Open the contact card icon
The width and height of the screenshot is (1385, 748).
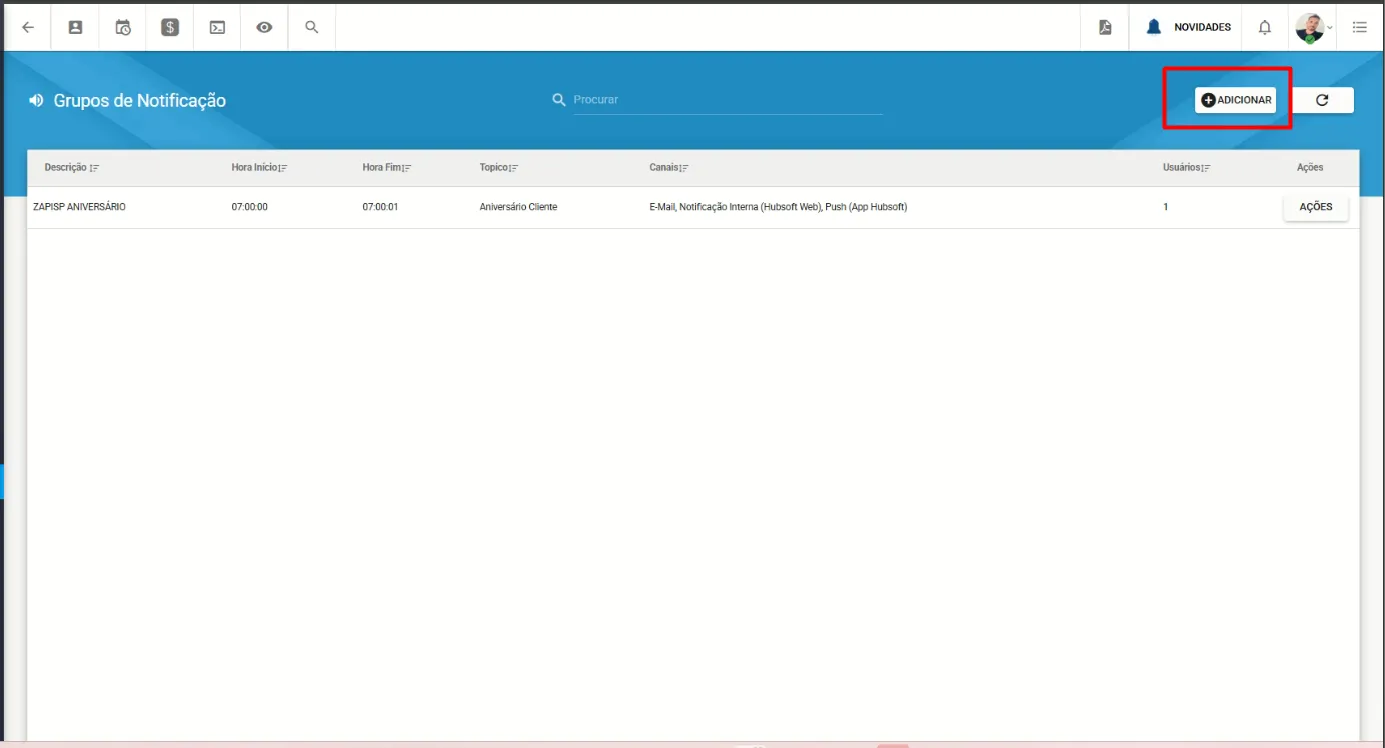point(75,28)
